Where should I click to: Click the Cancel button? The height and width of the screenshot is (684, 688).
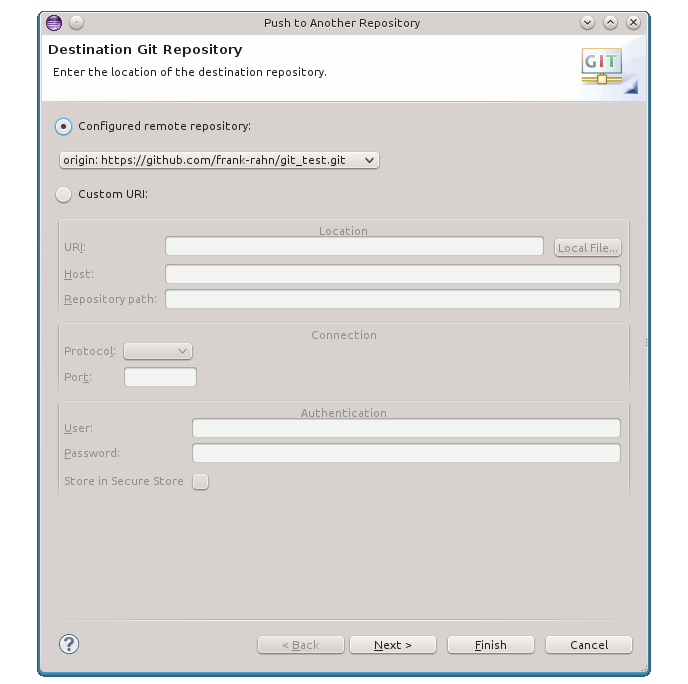click(589, 645)
